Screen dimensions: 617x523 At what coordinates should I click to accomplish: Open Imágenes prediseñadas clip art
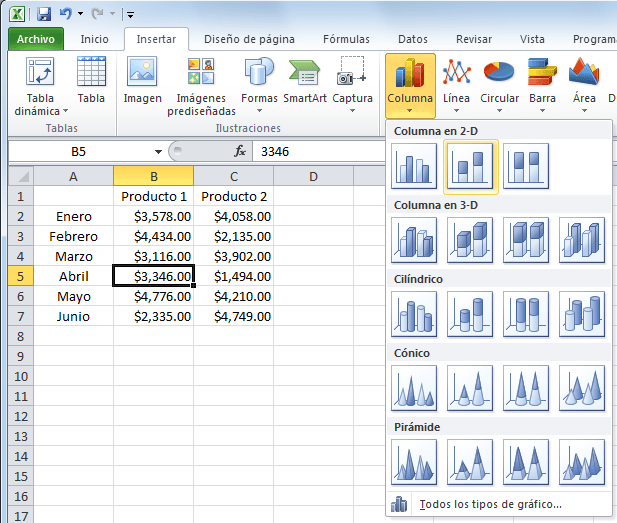pyautogui.click(x=201, y=87)
